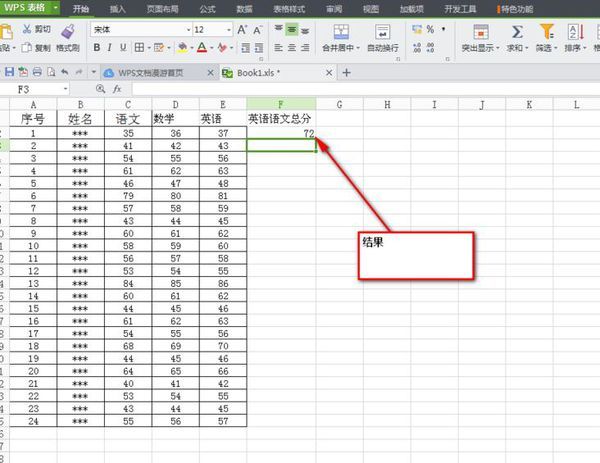The height and width of the screenshot is (463, 600).
Task: Switch to the Formulas (公式) ribbon tab
Action: (207, 8)
